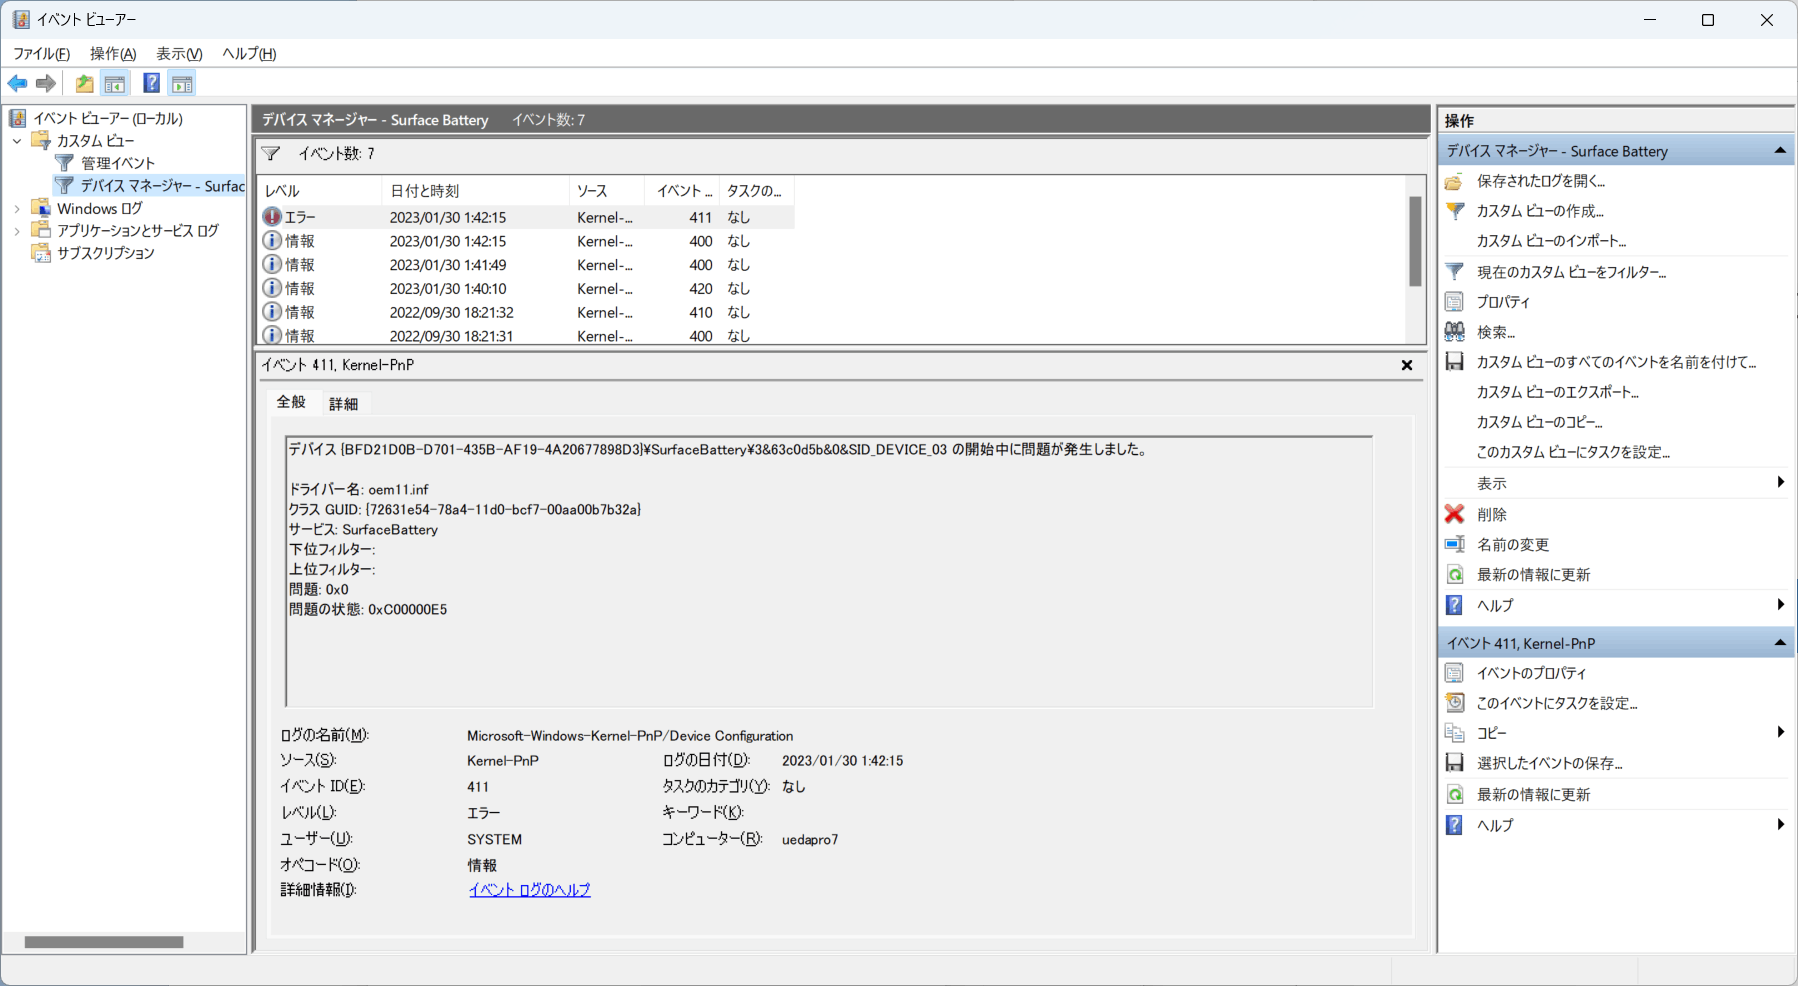Collapse the デバイス マネージャー - Surface Battery actions section

click(x=1780, y=151)
